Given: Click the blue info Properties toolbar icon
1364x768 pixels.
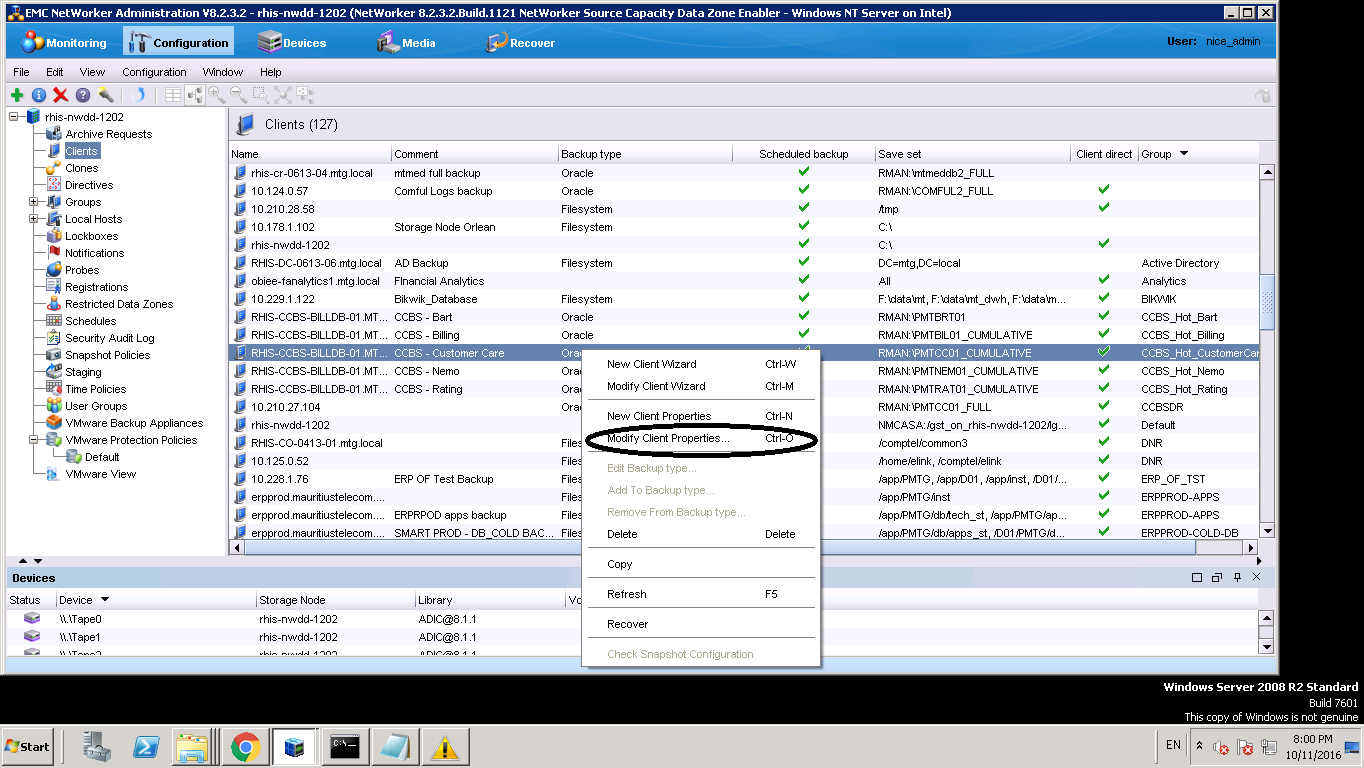Looking at the screenshot, I should 39,95.
